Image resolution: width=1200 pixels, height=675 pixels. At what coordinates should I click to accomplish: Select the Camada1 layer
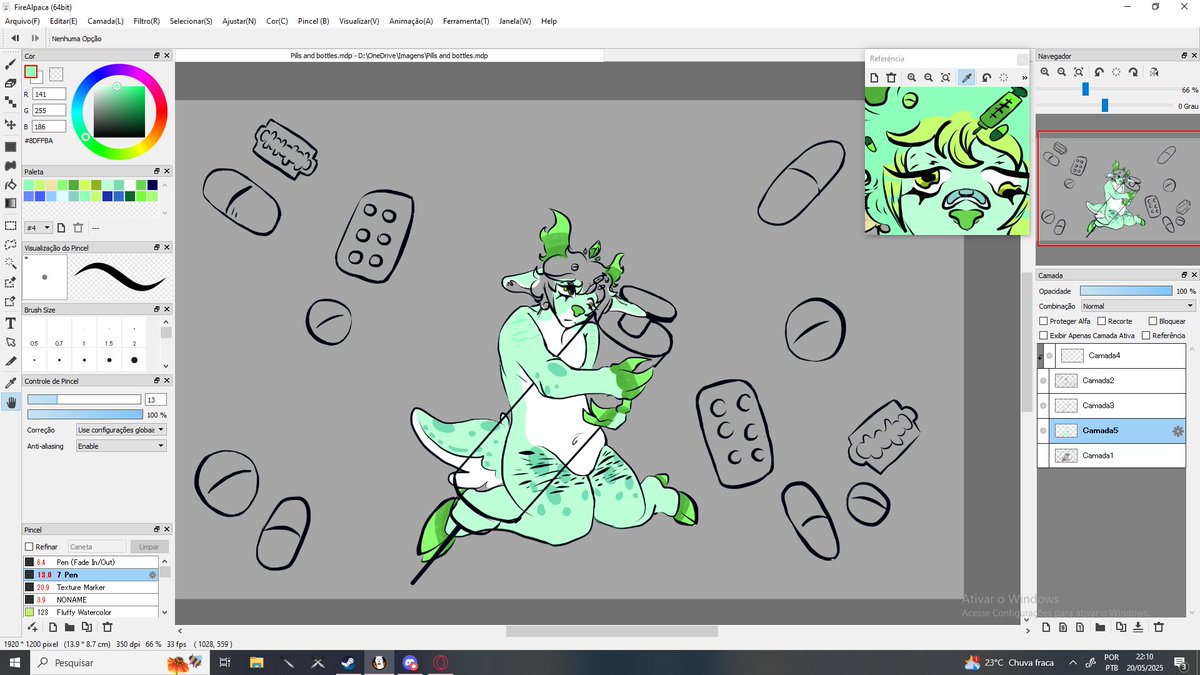[1112, 455]
